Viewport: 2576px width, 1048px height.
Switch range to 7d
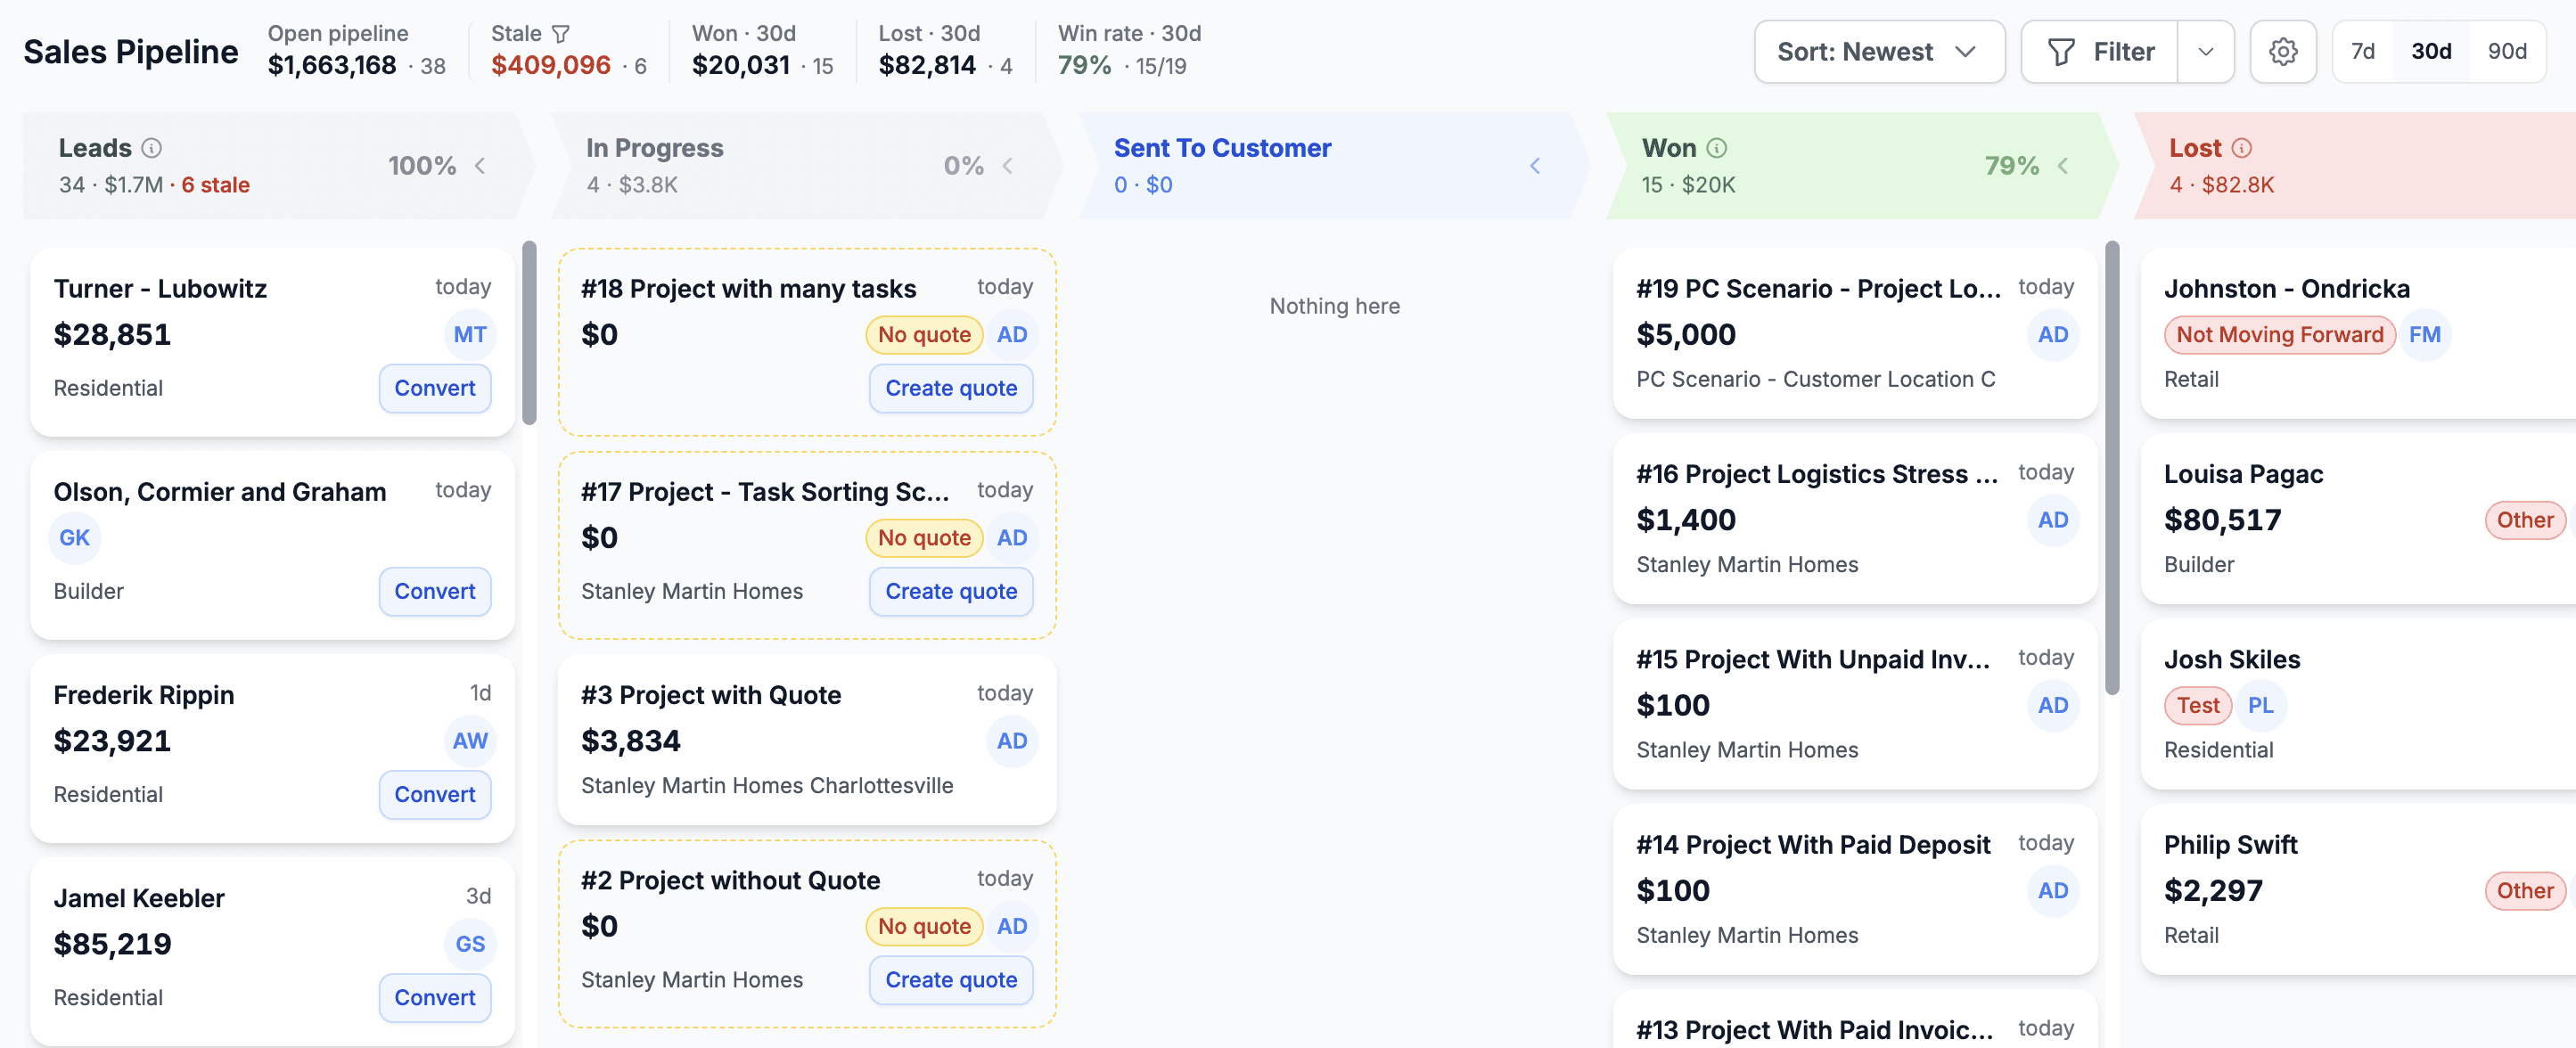pyautogui.click(x=2362, y=52)
